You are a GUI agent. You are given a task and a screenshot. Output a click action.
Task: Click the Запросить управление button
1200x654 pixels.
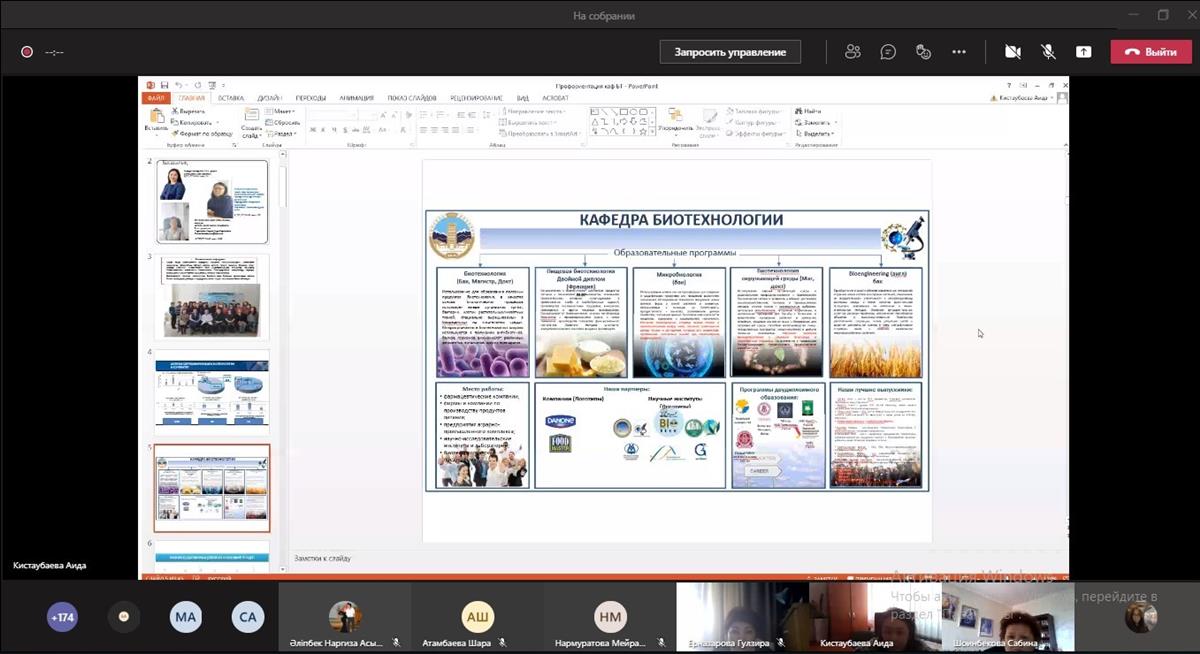click(730, 52)
